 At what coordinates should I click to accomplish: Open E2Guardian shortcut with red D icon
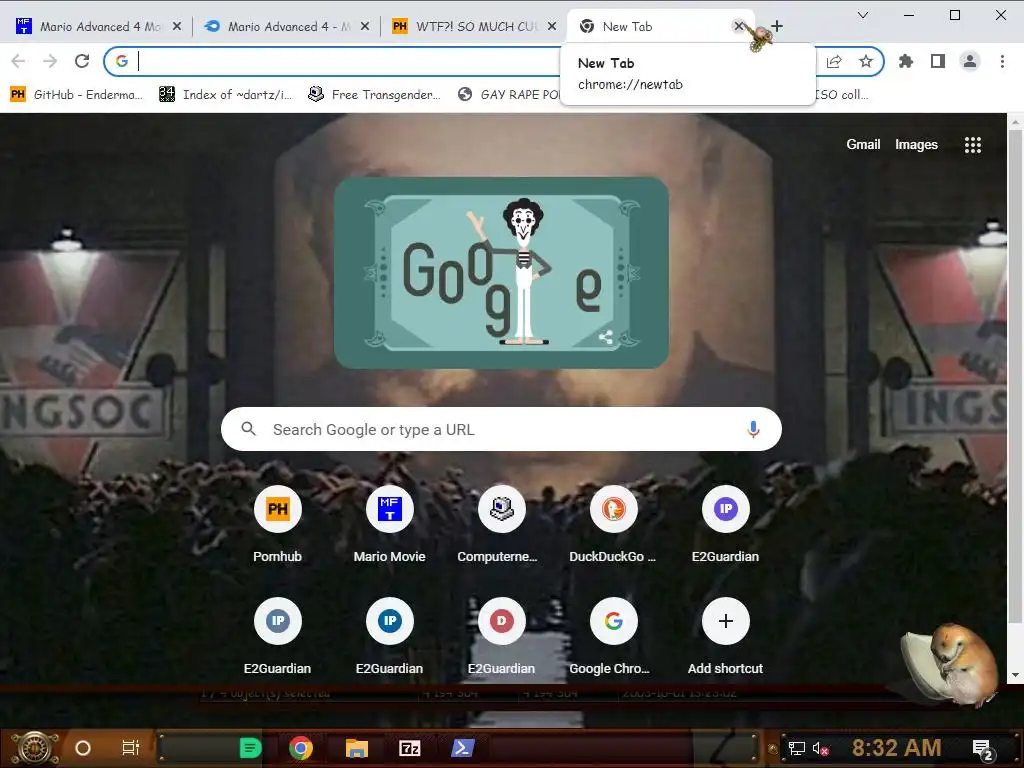(502, 637)
